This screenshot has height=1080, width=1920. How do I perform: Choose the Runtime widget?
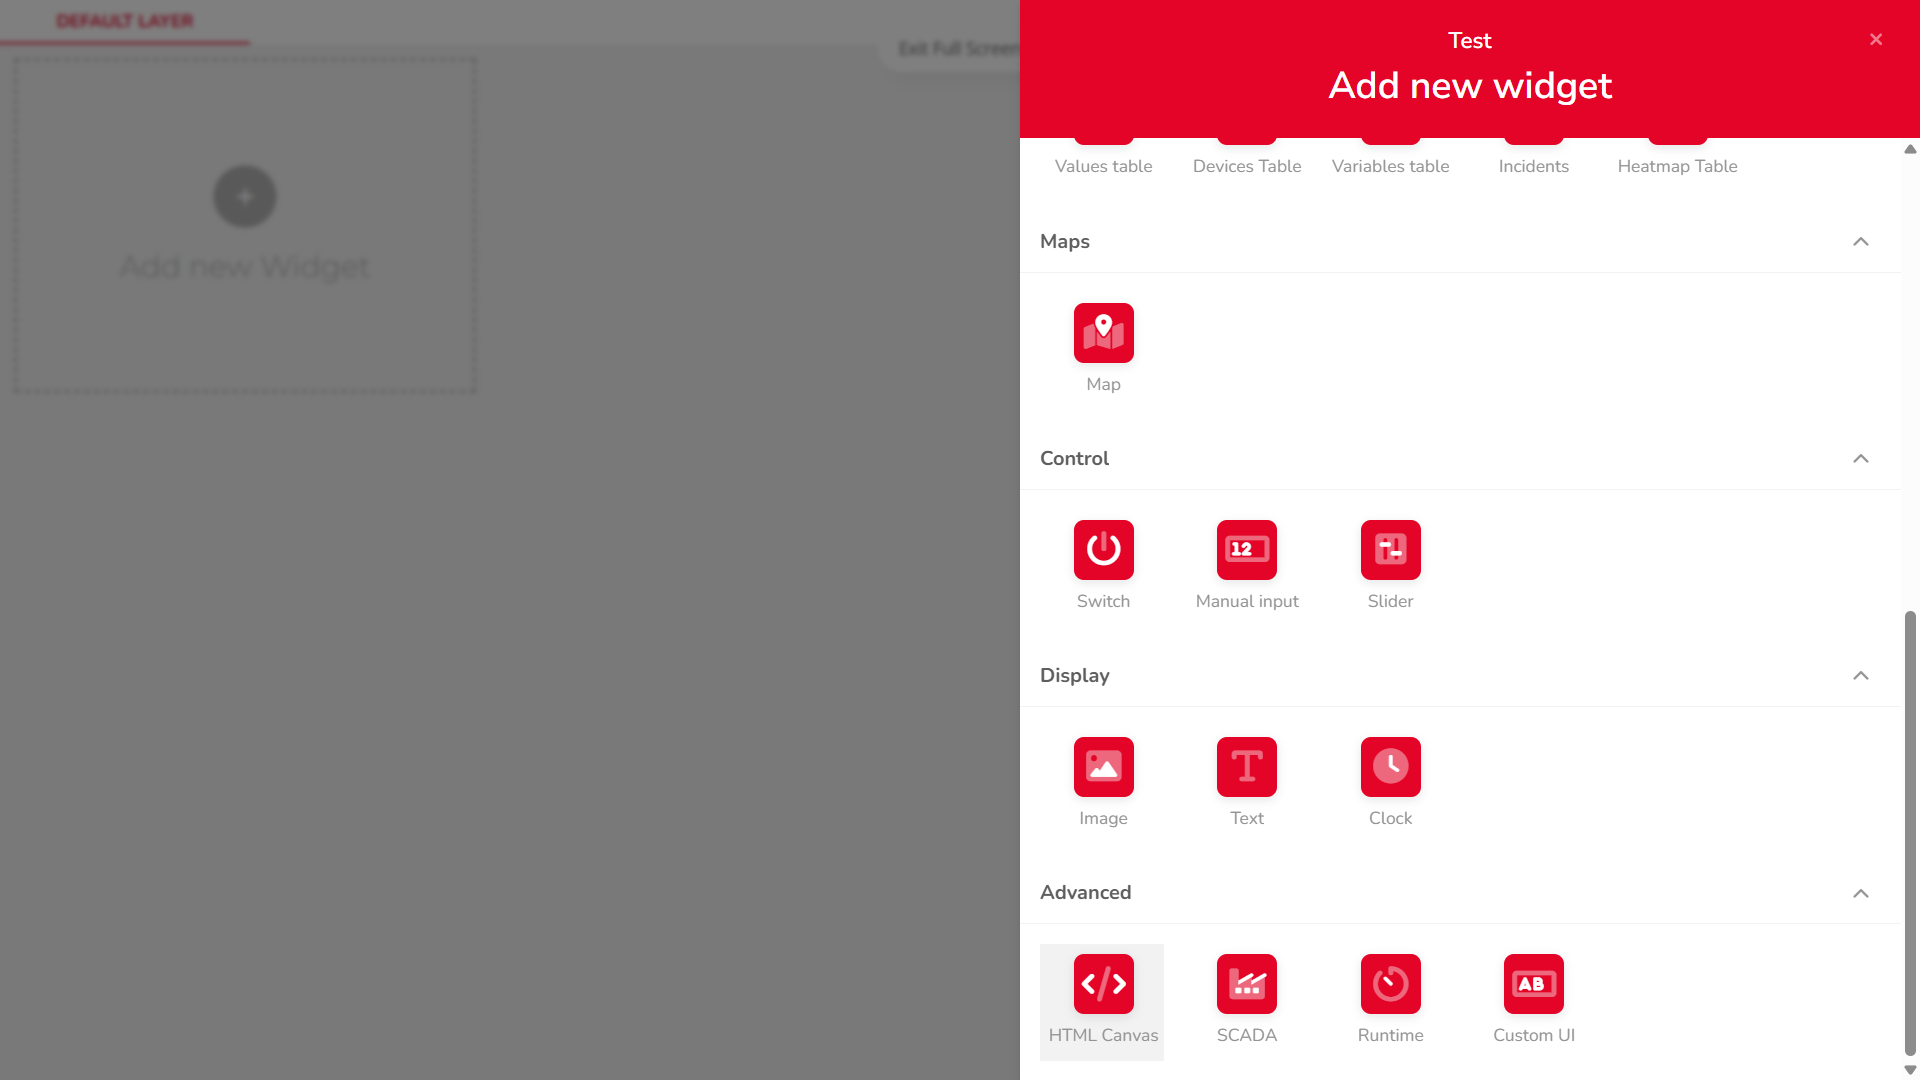tap(1390, 984)
